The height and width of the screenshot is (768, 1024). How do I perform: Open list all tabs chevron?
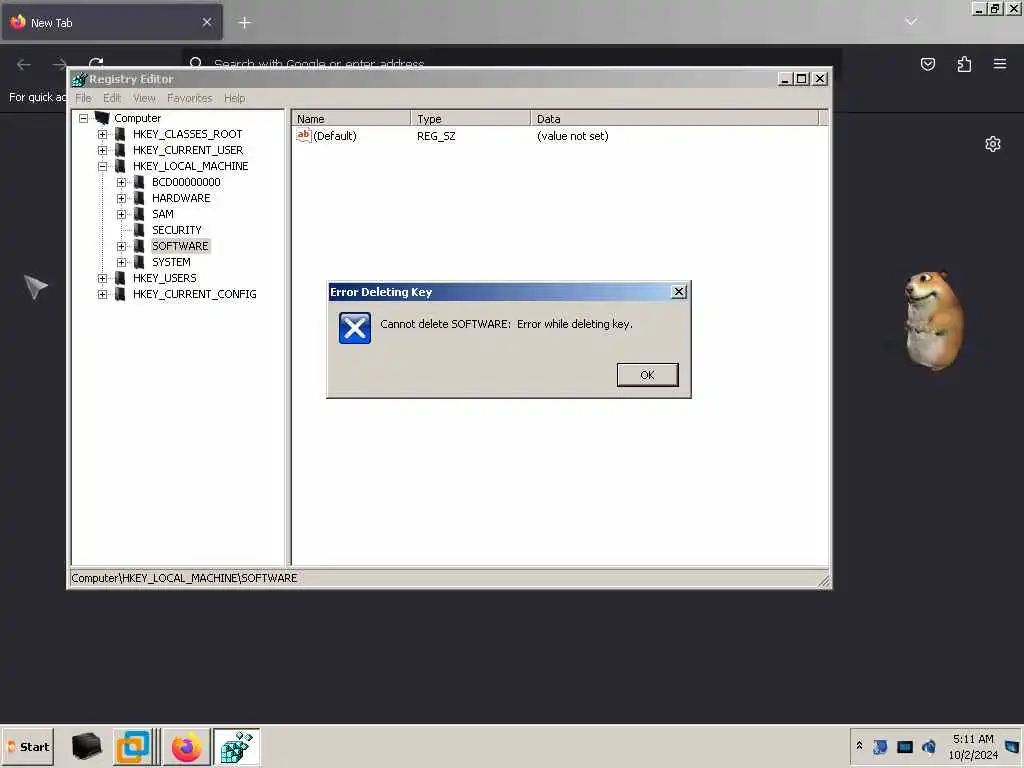tap(911, 22)
